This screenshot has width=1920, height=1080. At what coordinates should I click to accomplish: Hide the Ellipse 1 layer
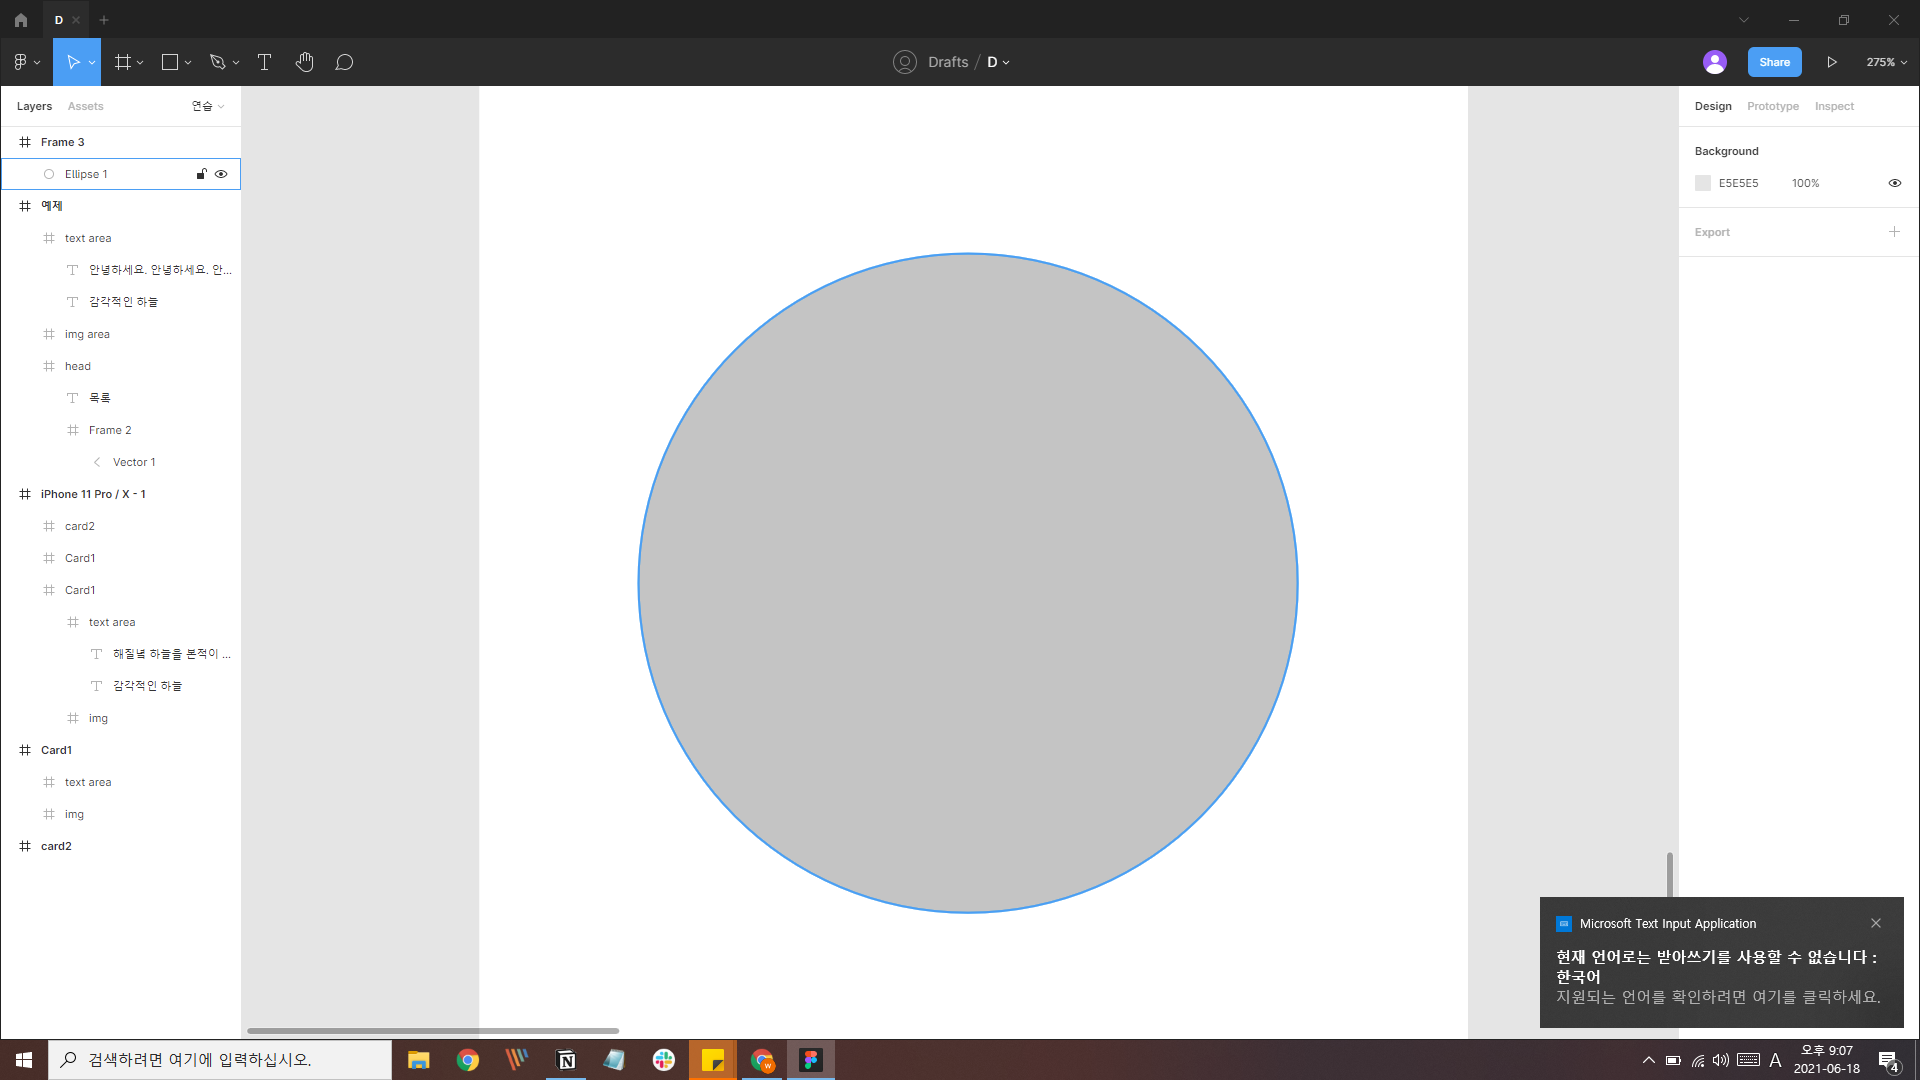point(221,174)
